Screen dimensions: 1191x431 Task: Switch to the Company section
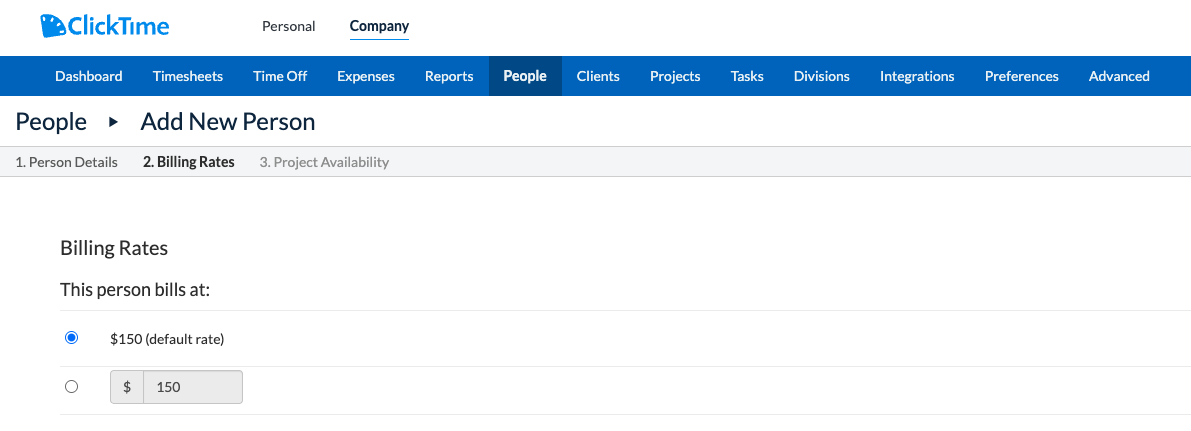pyautogui.click(x=379, y=27)
